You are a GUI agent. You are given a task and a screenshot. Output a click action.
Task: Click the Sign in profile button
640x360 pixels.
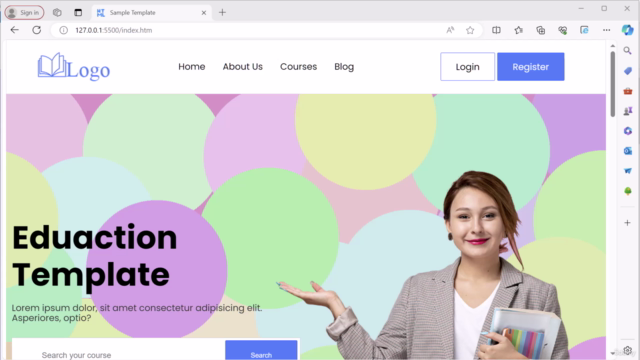click(24, 13)
